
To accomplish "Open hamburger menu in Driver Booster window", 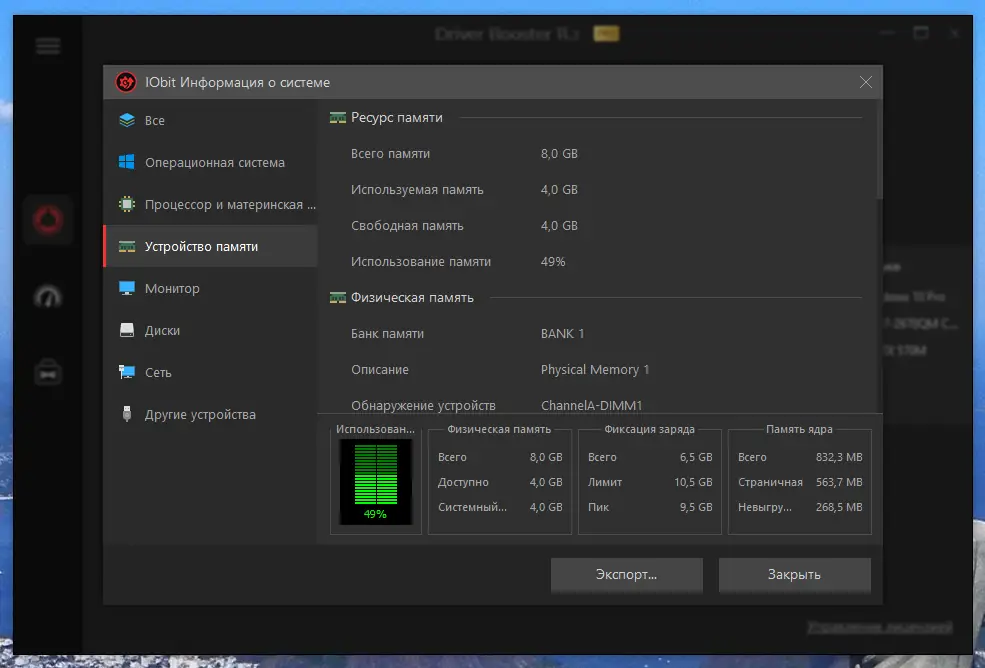I will coord(48,46).
